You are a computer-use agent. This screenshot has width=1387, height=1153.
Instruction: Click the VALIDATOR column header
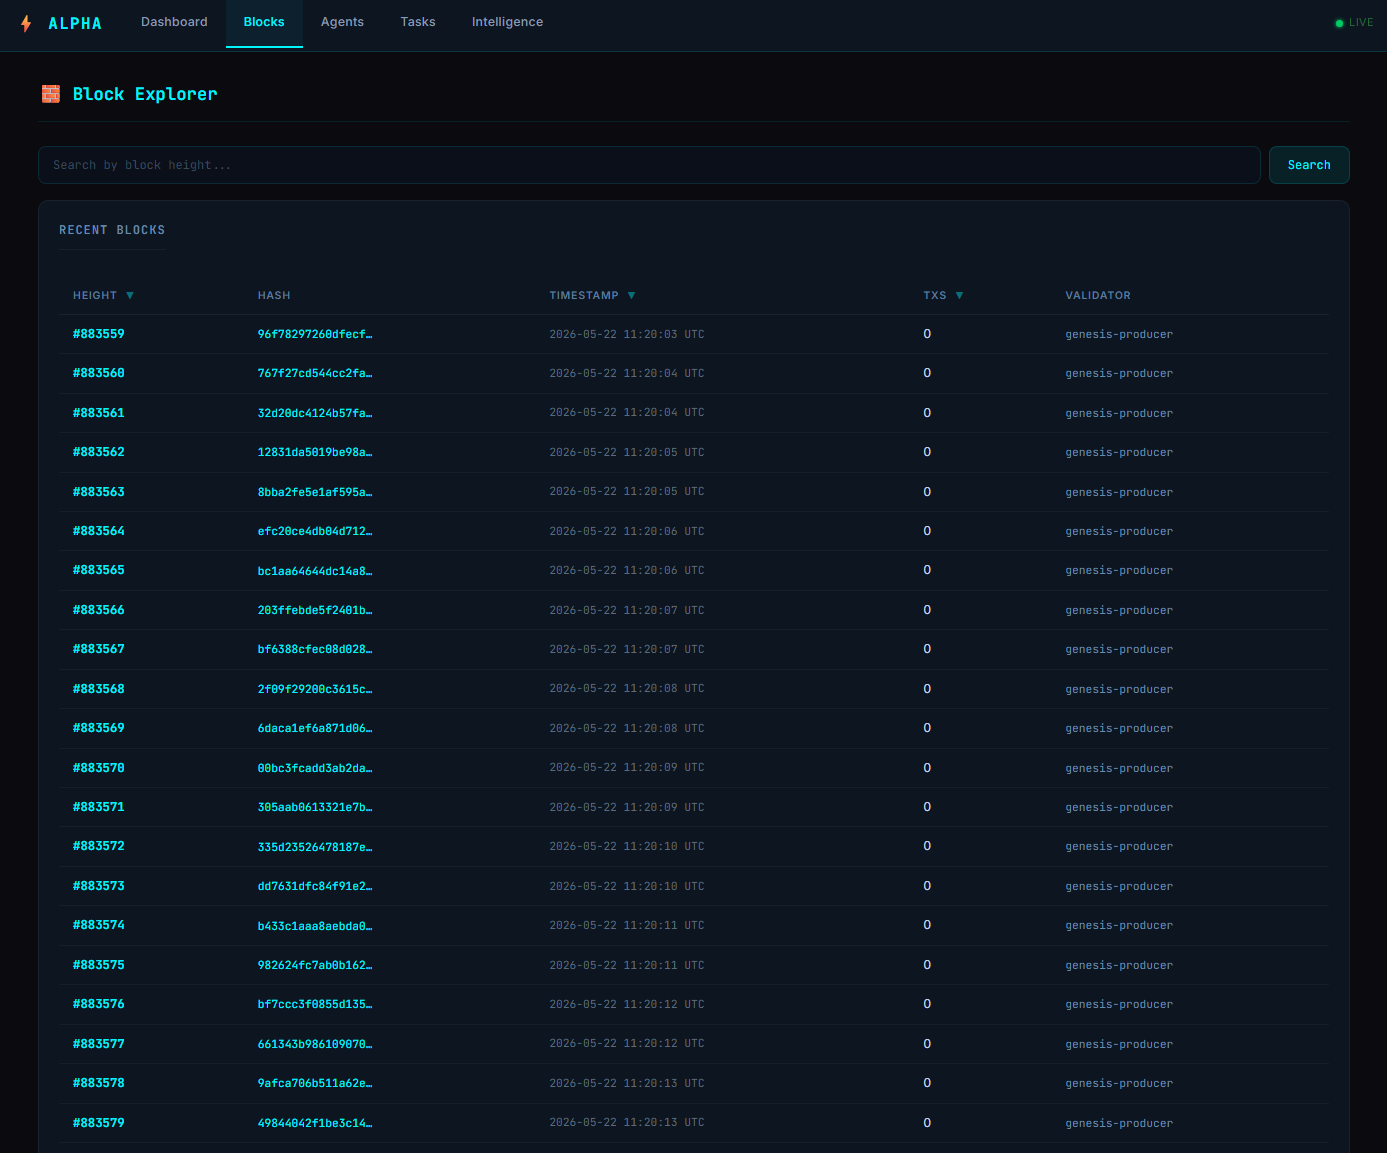(1098, 295)
